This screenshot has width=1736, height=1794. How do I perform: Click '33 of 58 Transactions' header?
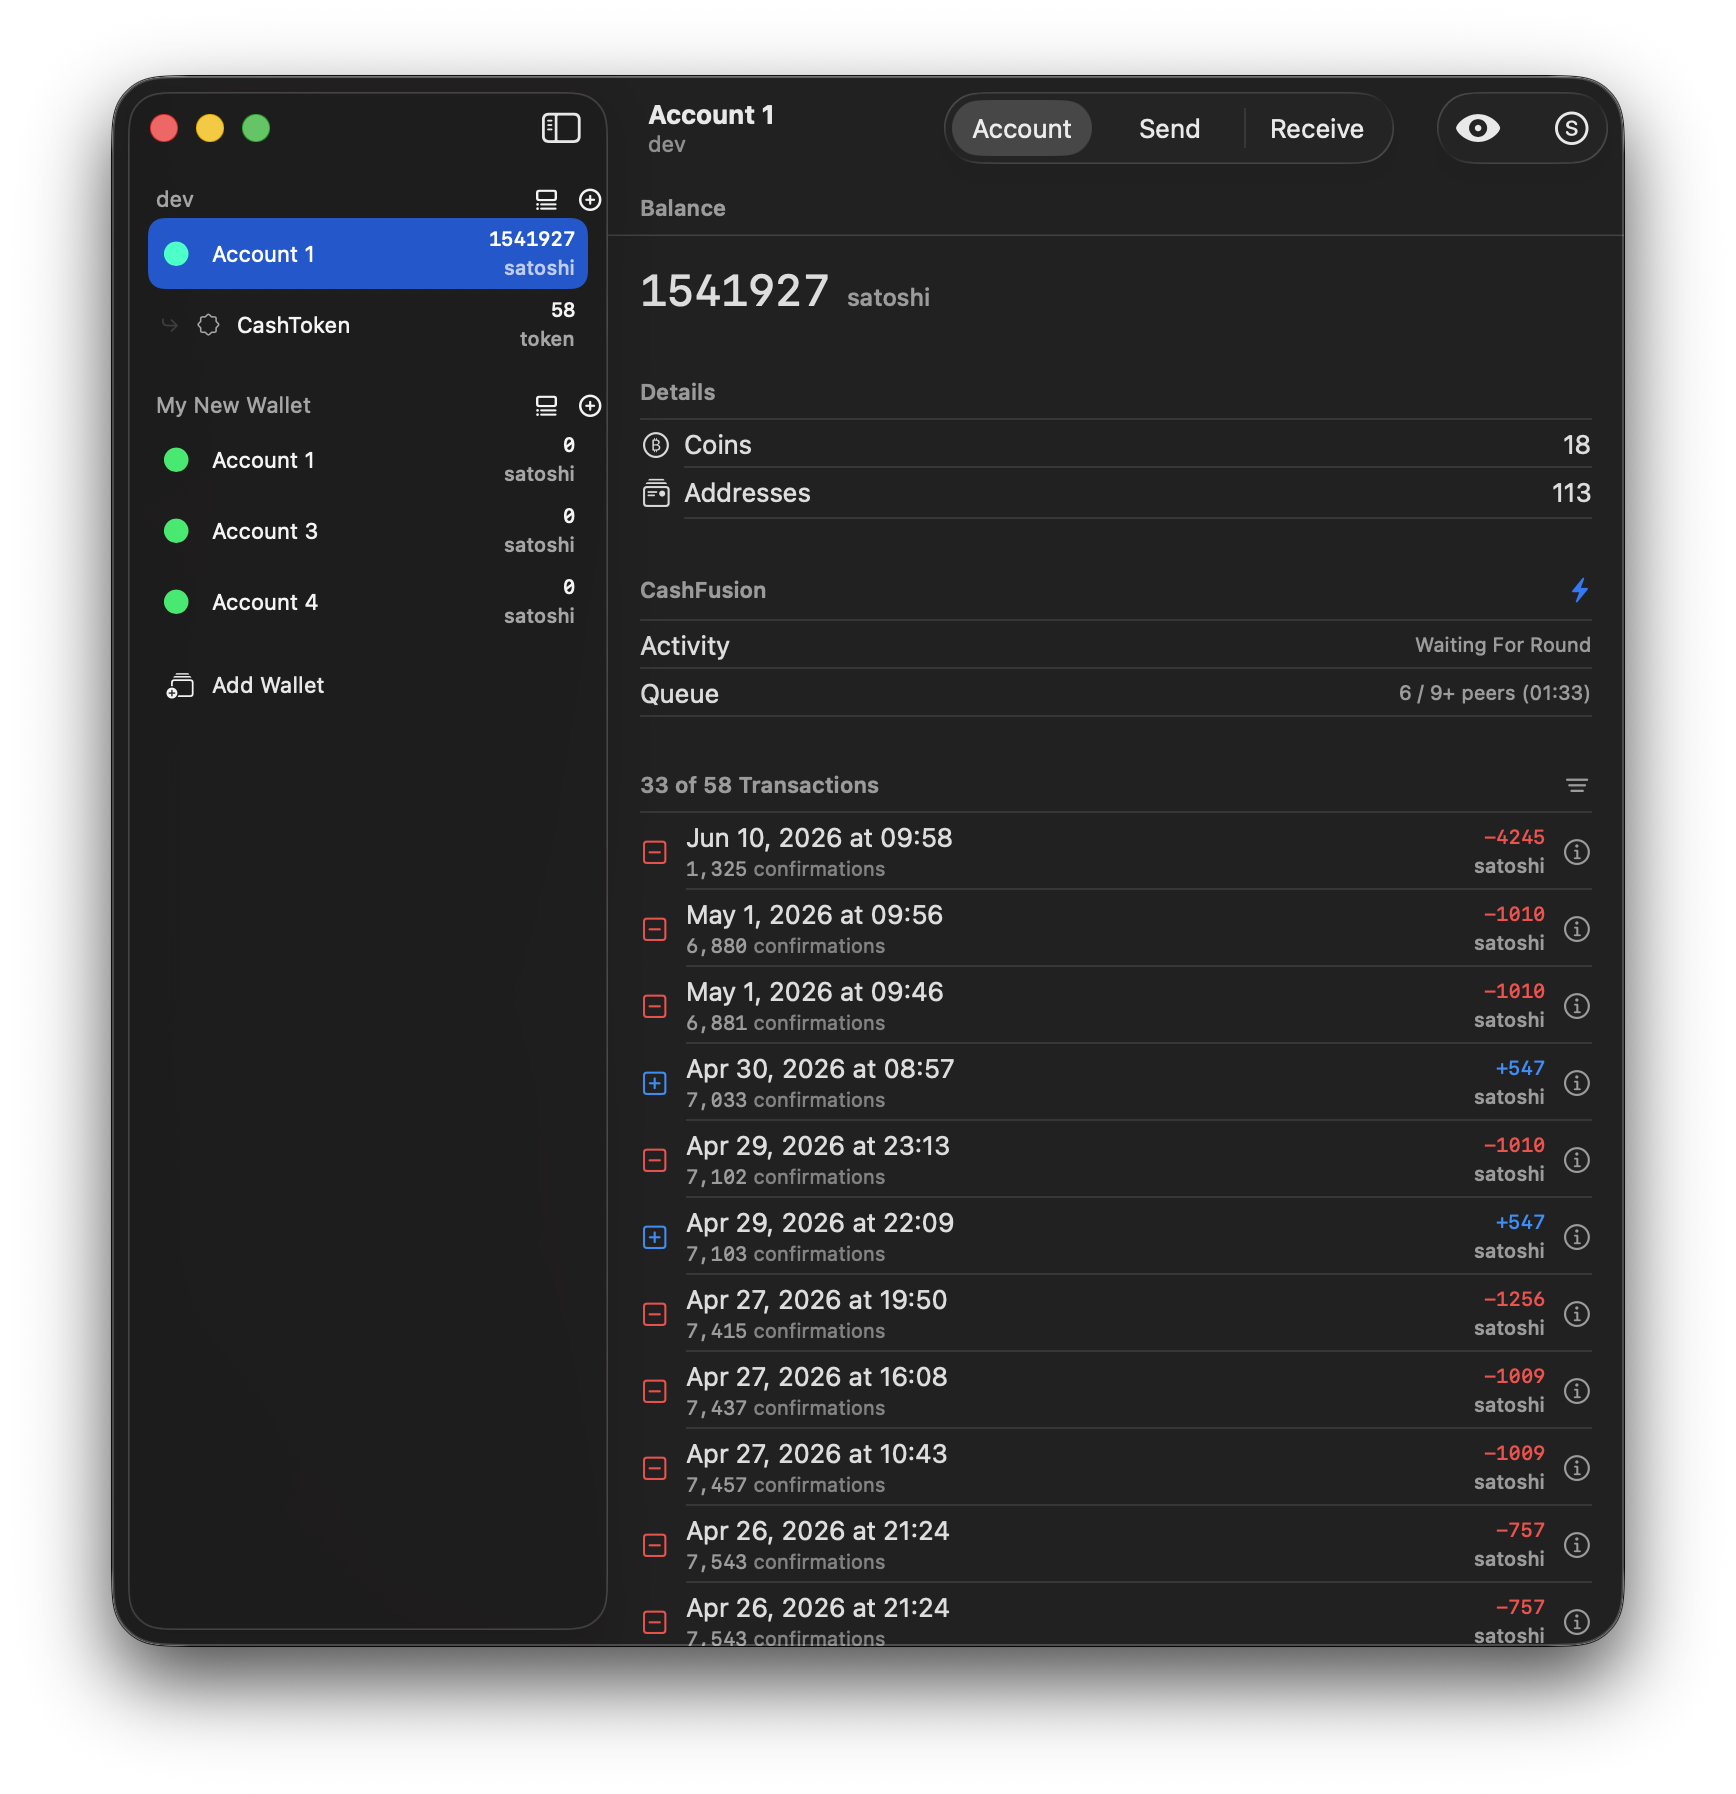click(759, 785)
